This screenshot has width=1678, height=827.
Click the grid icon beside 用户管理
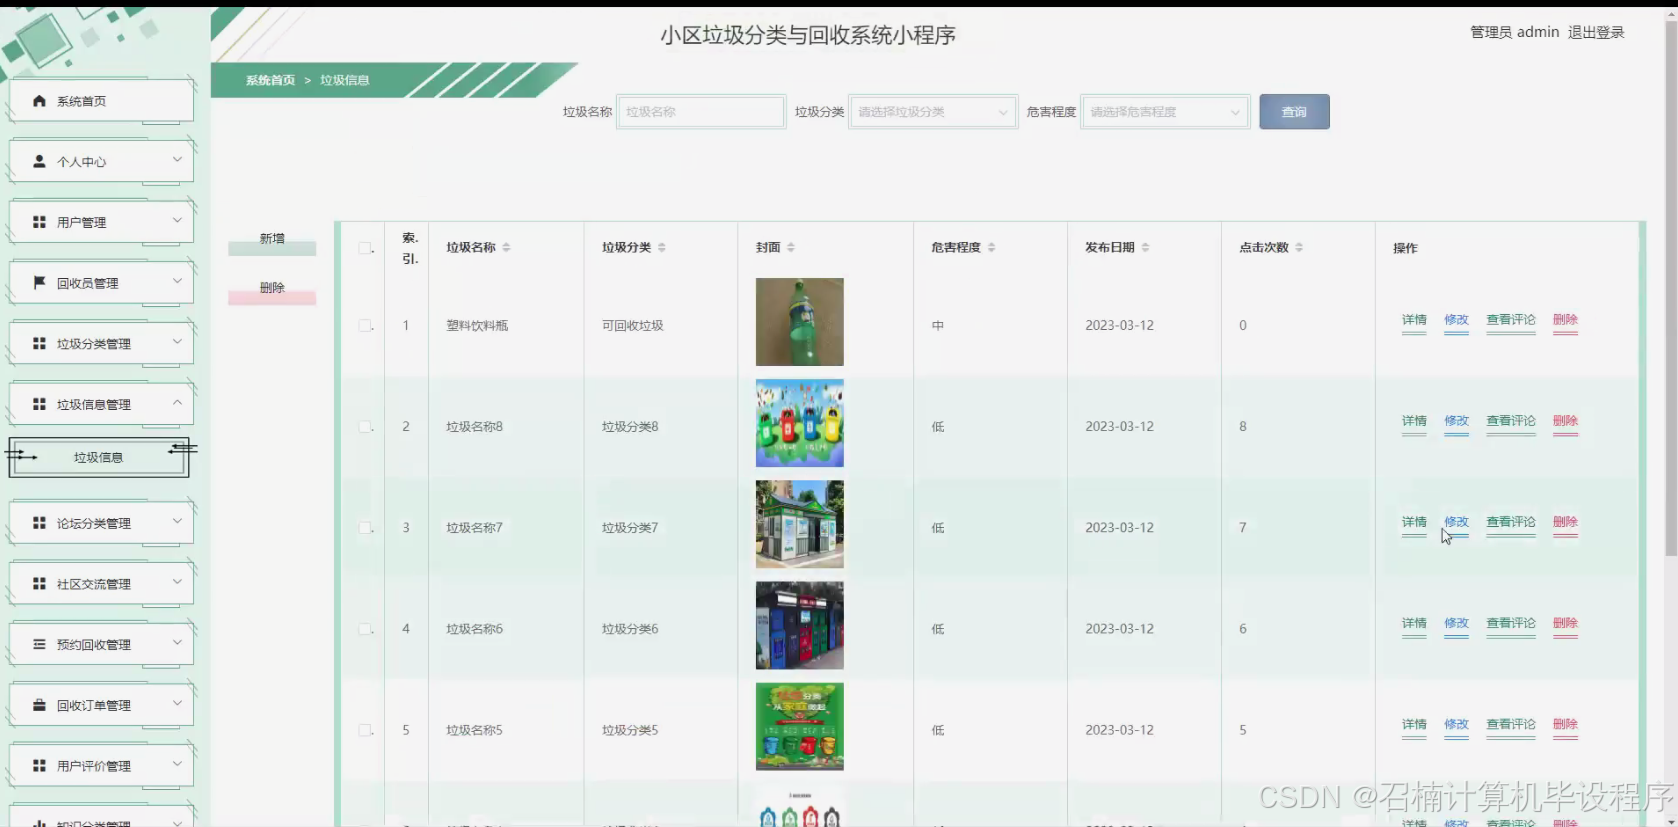39,222
